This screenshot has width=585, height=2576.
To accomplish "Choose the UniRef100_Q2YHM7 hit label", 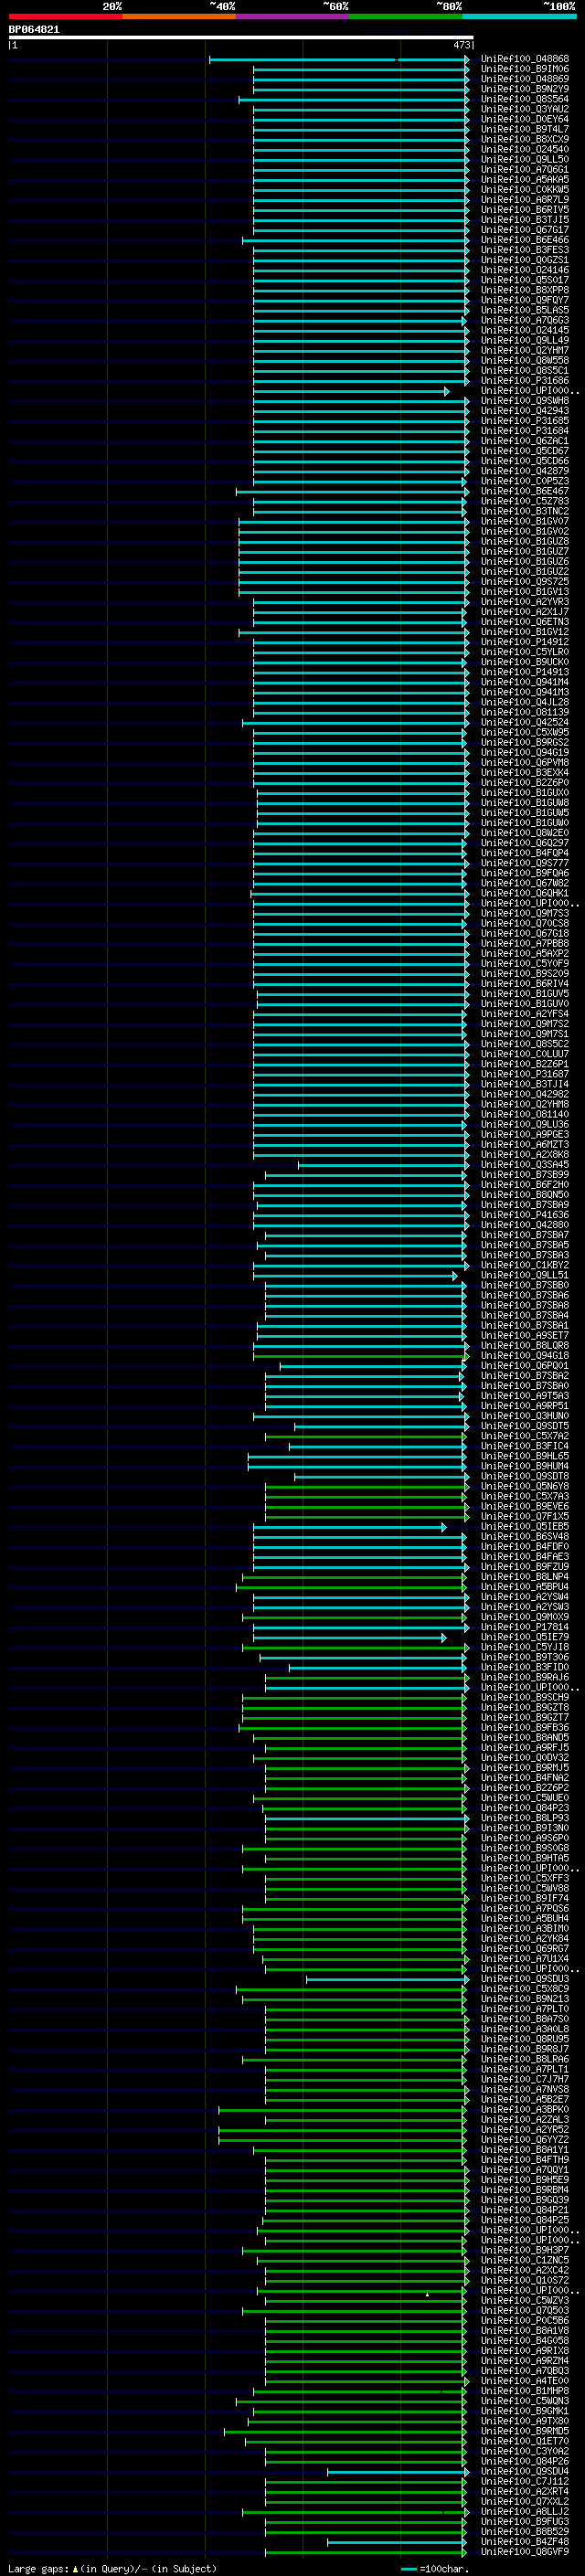I will 525,350.
